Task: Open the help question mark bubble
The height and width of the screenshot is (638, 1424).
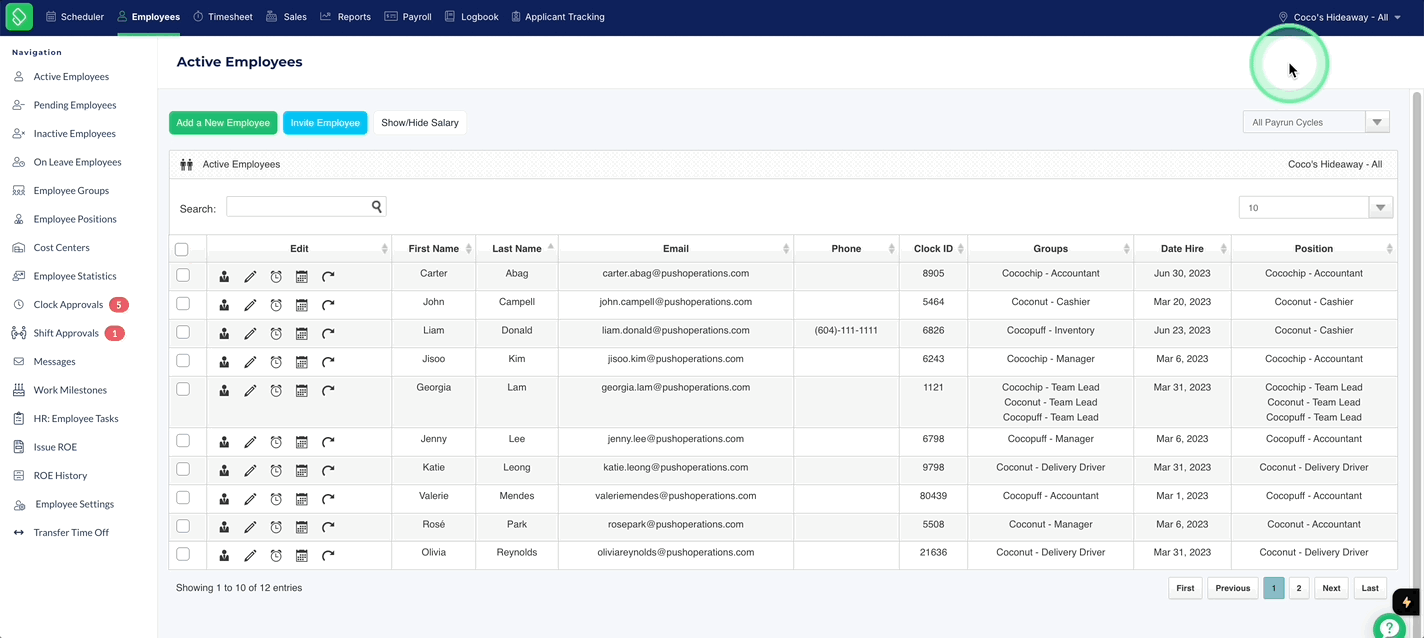Action: point(1390,629)
